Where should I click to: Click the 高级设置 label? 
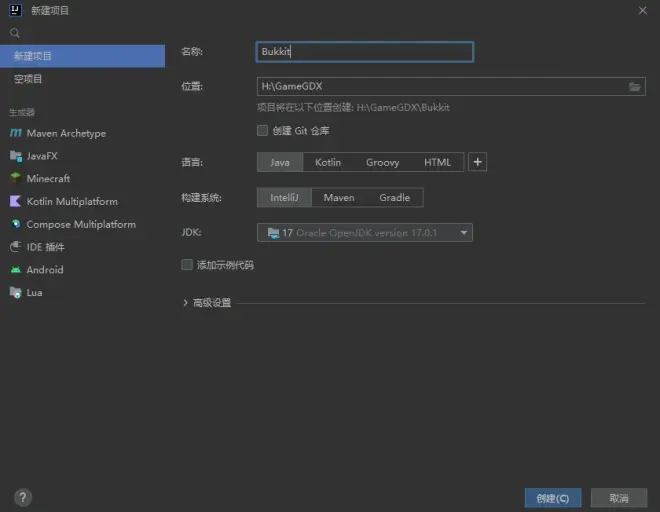212,303
